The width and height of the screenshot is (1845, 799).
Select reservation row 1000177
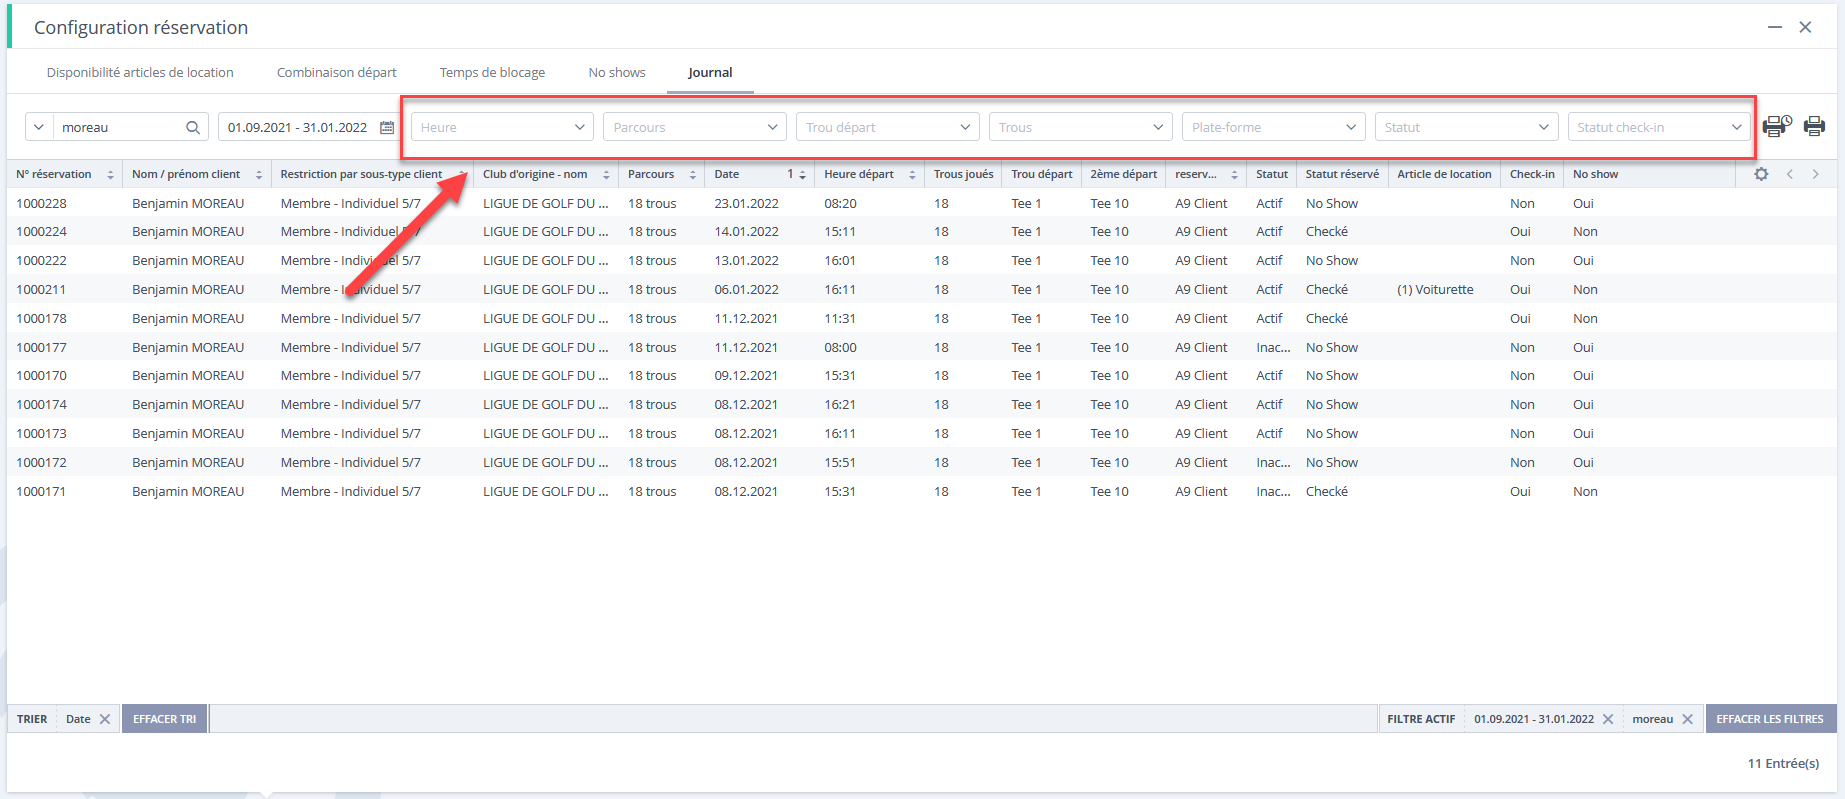[920, 347]
